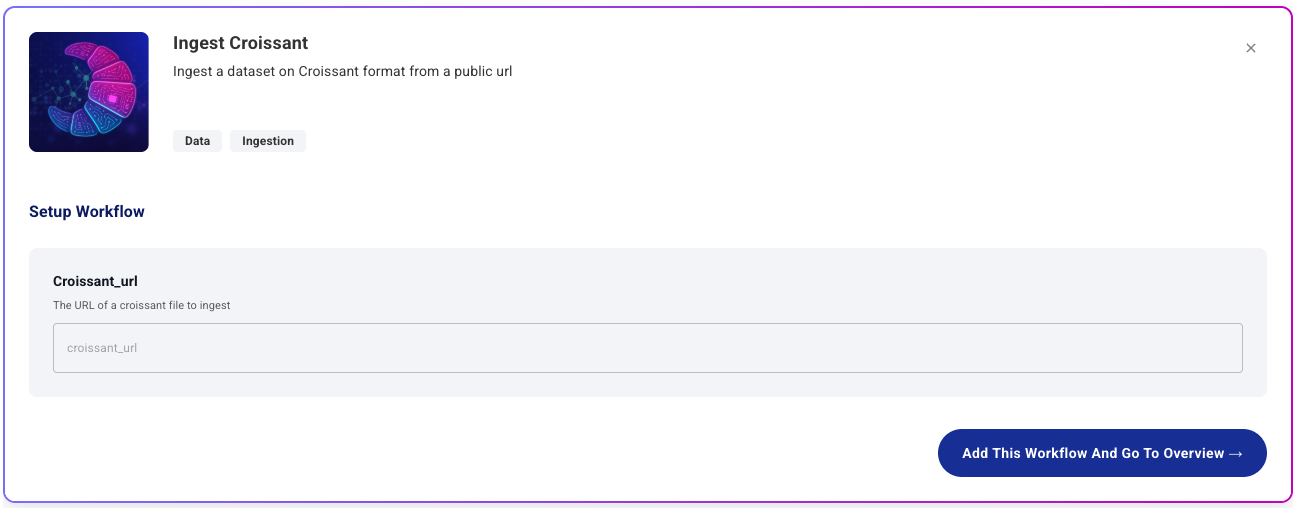Click the croissant workflow thumbnail image
Screen dimensions: 1301x508
(x=89, y=92)
